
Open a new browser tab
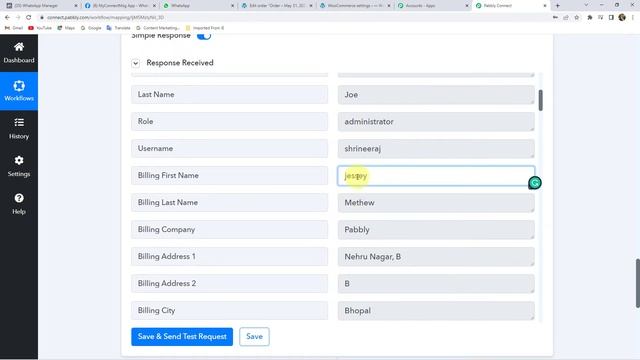[558, 6]
